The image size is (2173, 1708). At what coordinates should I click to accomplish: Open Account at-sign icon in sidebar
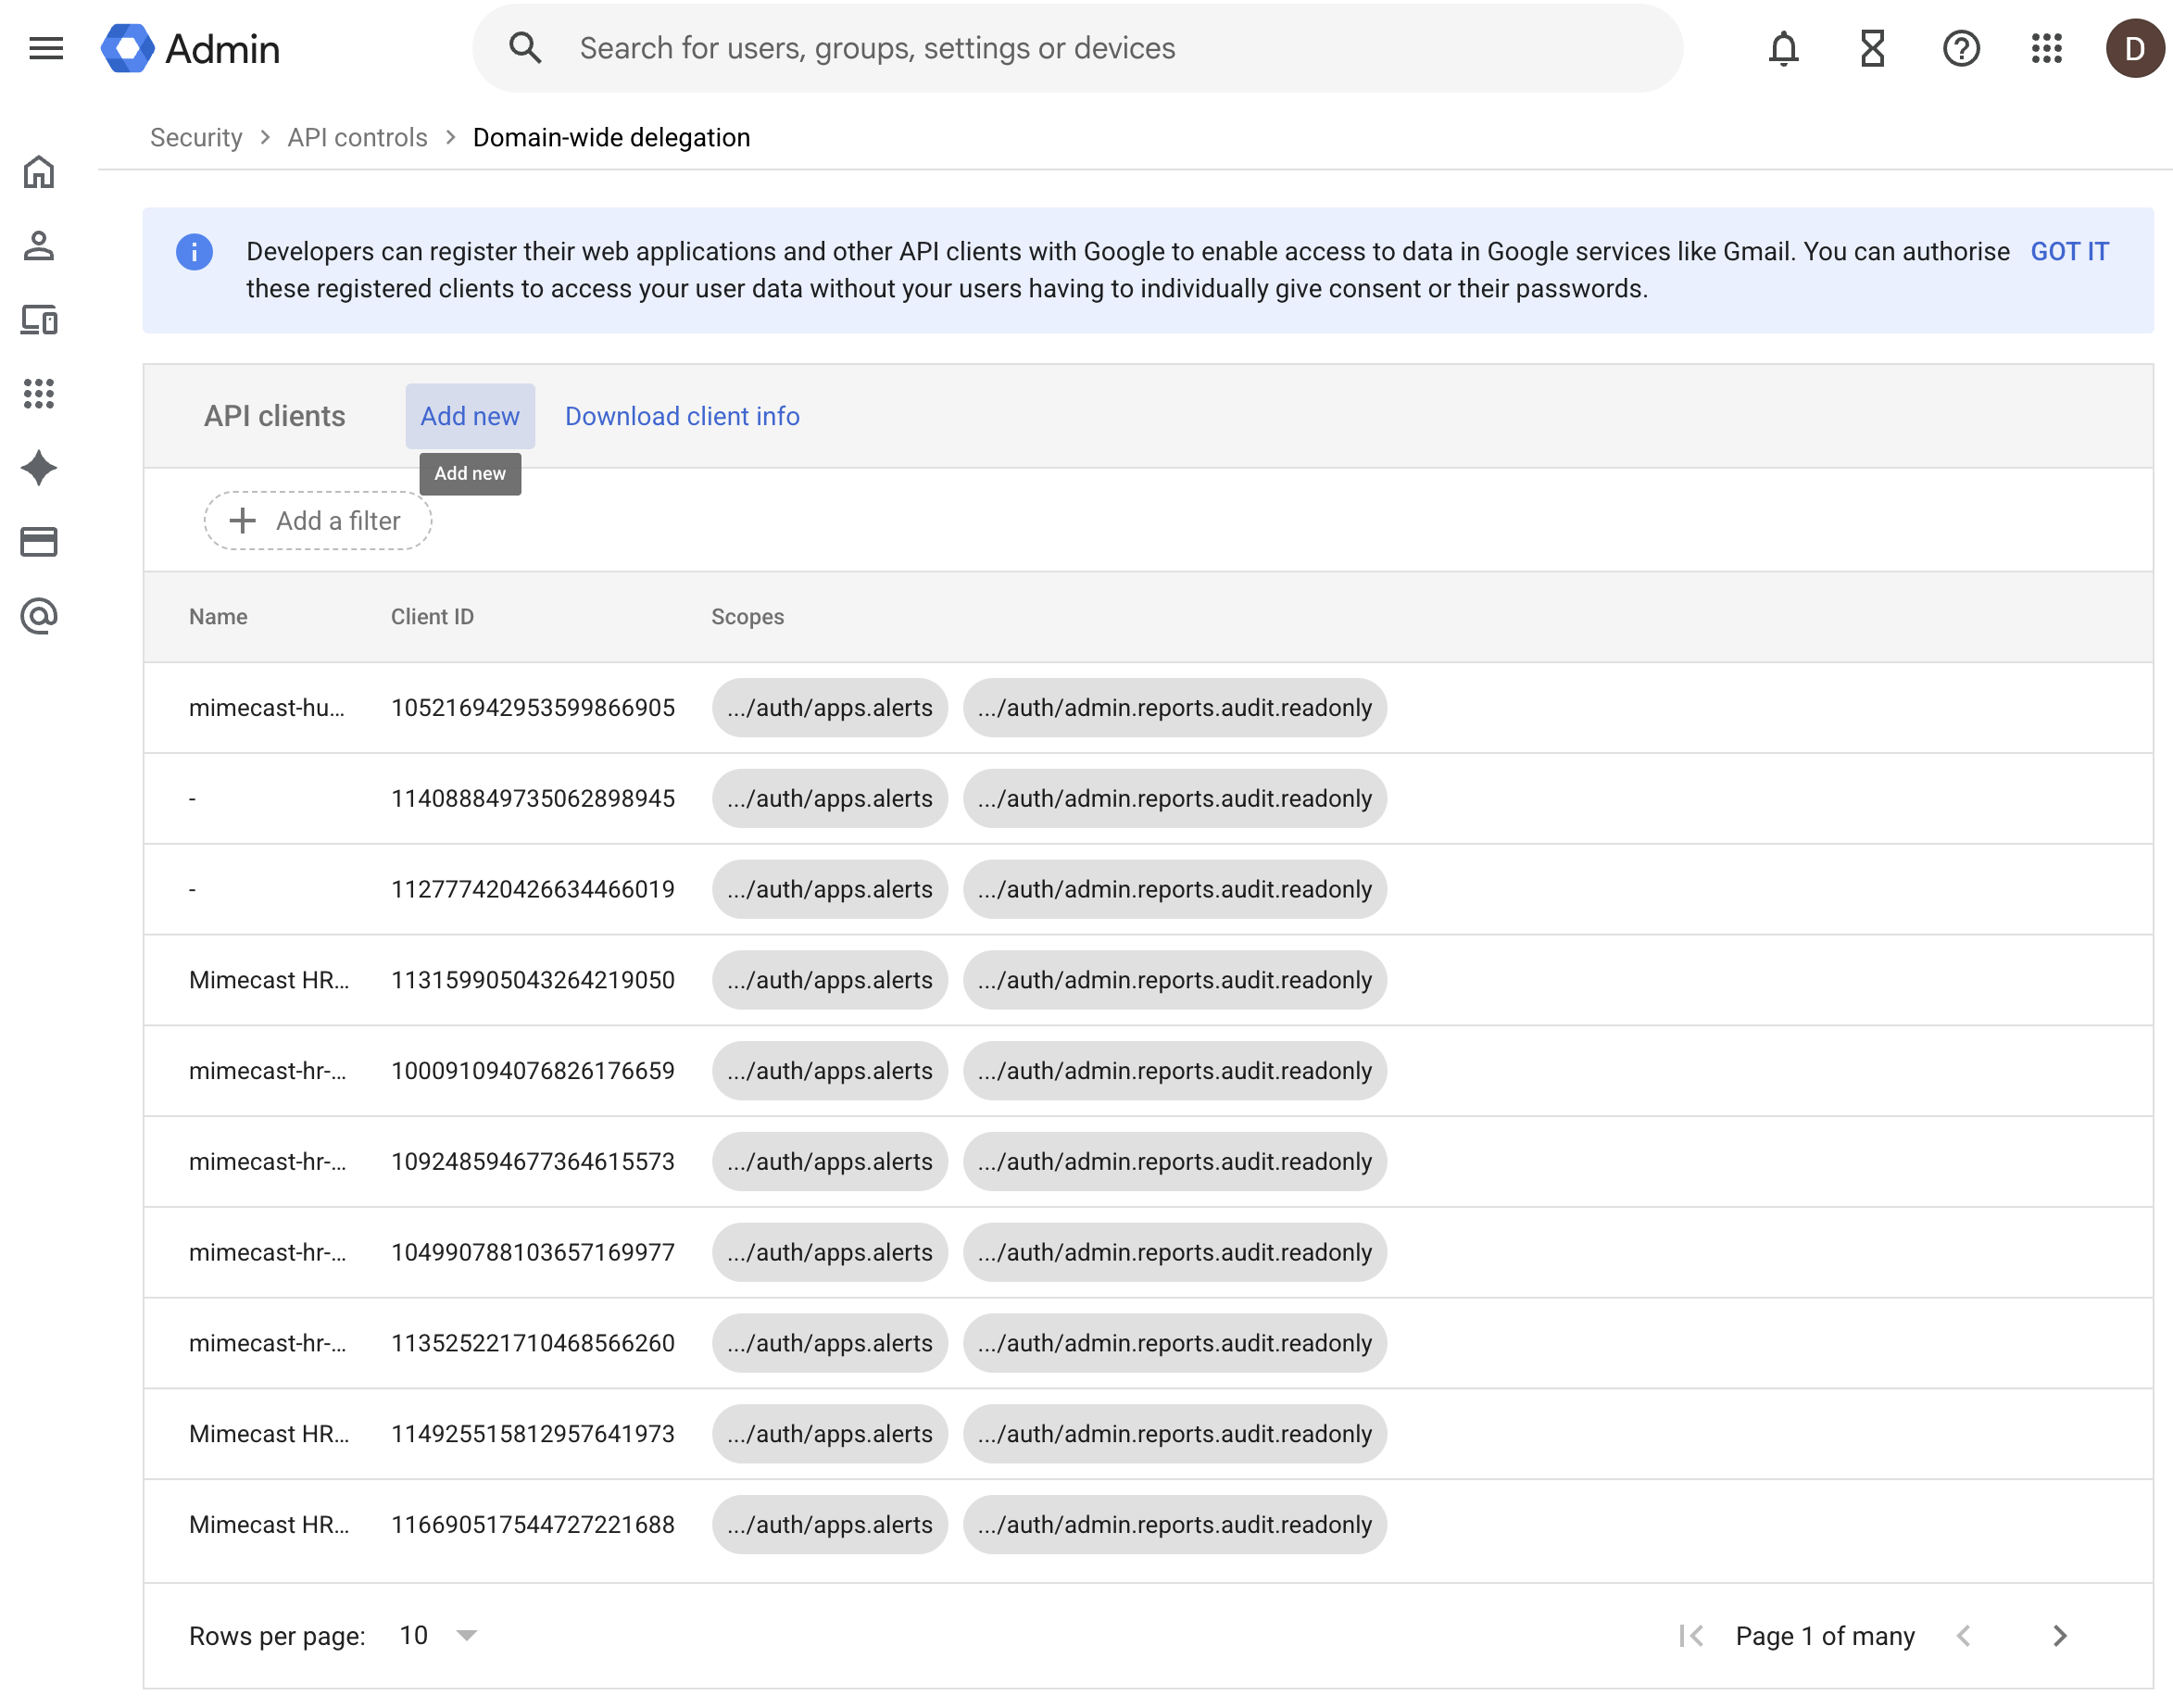(39, 616)
